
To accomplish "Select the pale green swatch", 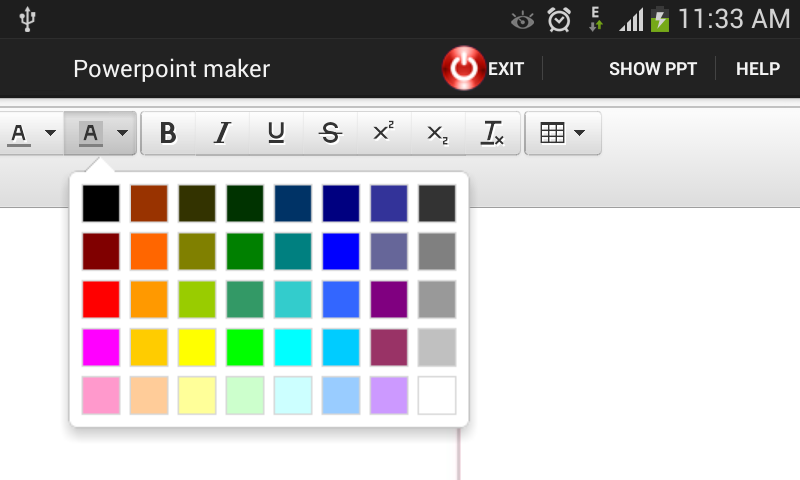I will click(x=245, y=395).
